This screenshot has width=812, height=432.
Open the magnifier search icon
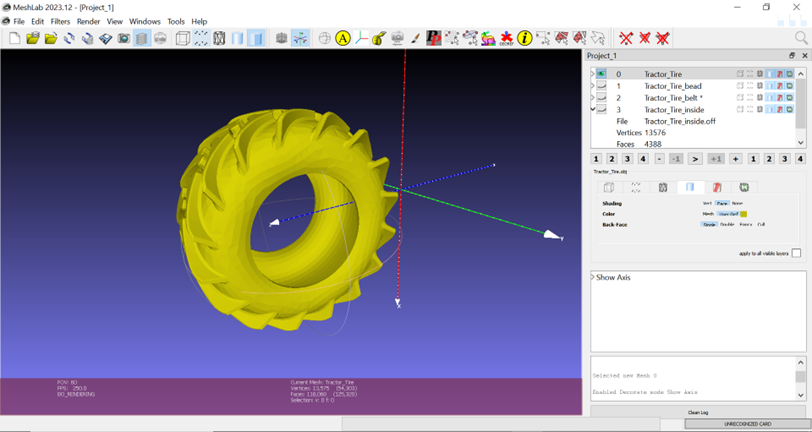pyautogui.click(x=801, y=38)
